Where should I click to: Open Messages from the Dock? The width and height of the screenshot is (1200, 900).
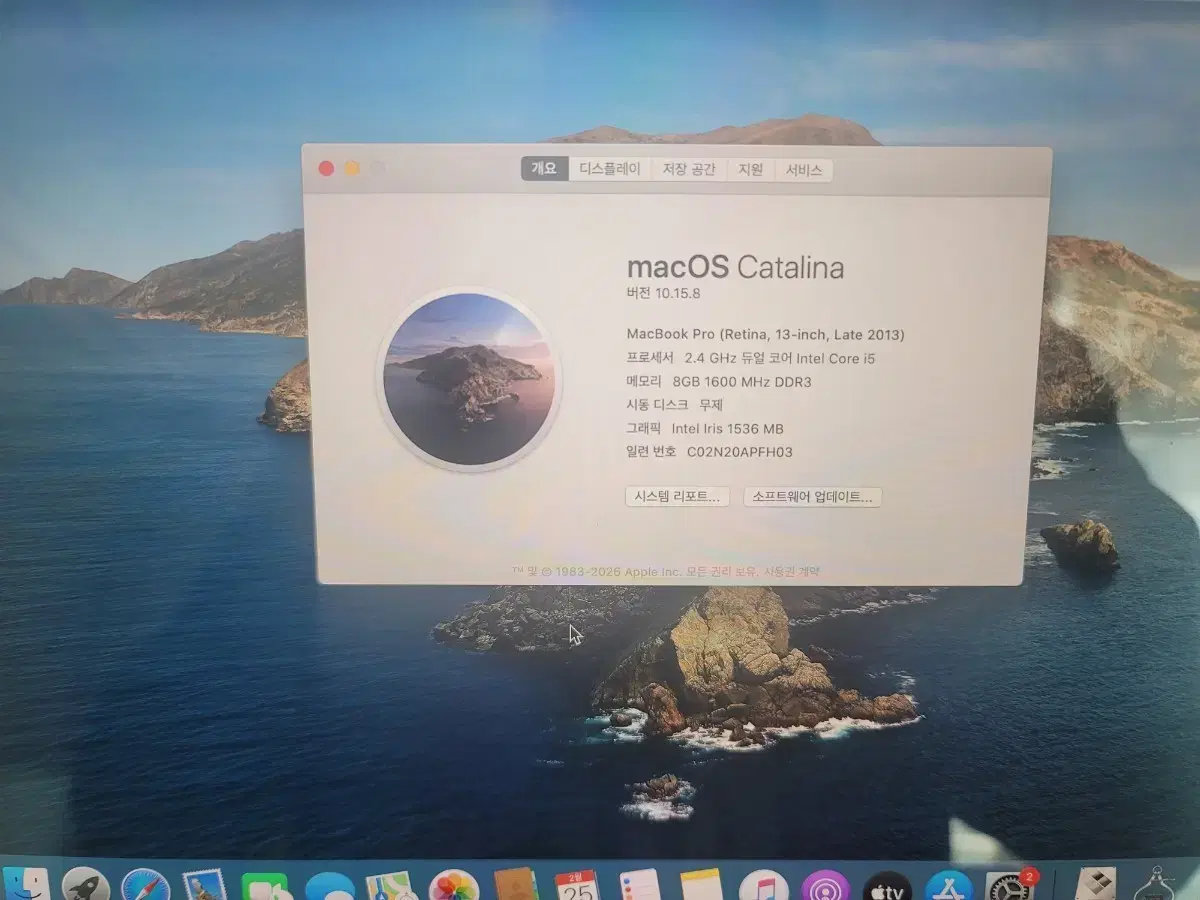point(330,887)
